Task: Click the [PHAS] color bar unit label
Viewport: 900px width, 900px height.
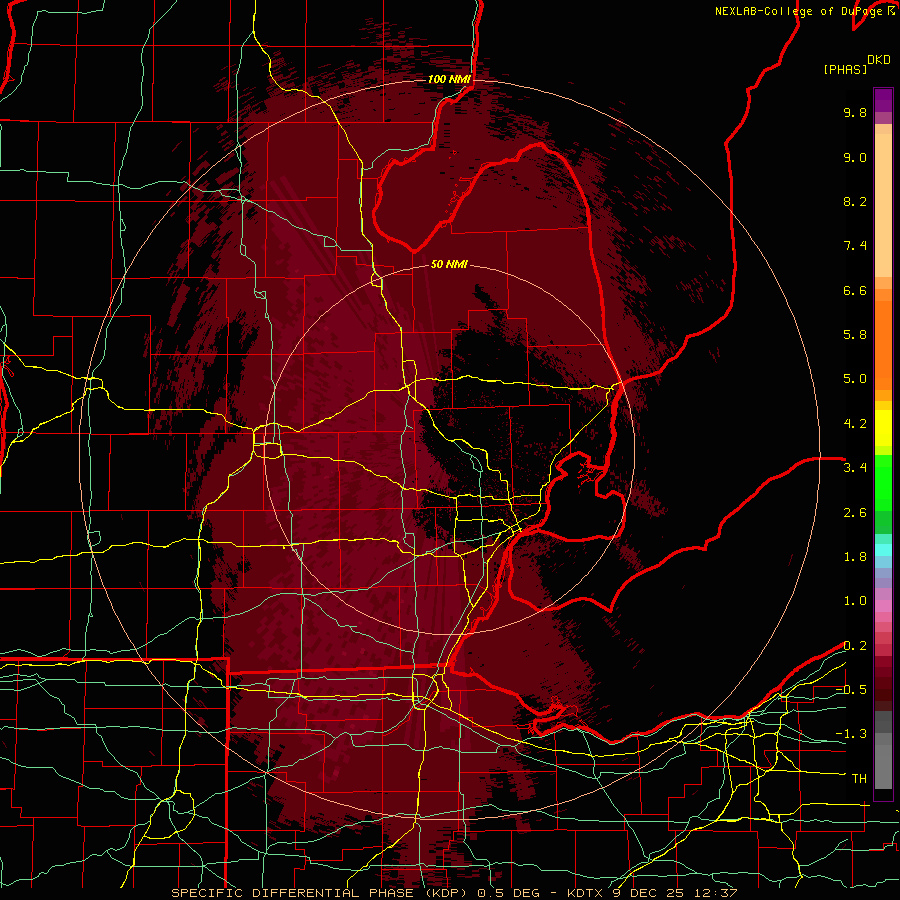Action: coord(845,69)
